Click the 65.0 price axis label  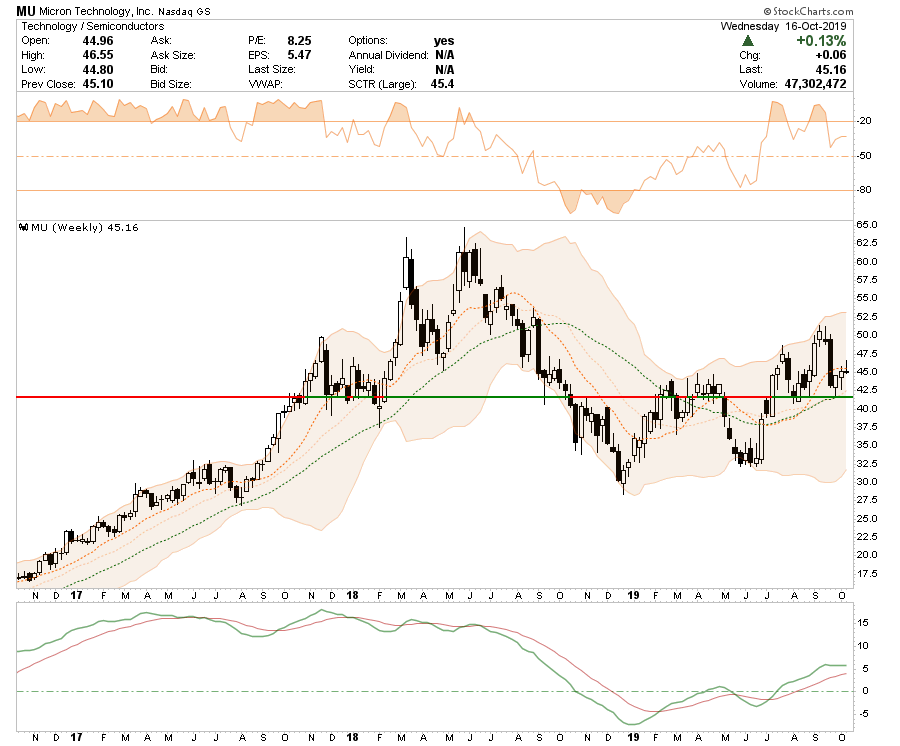867,225
